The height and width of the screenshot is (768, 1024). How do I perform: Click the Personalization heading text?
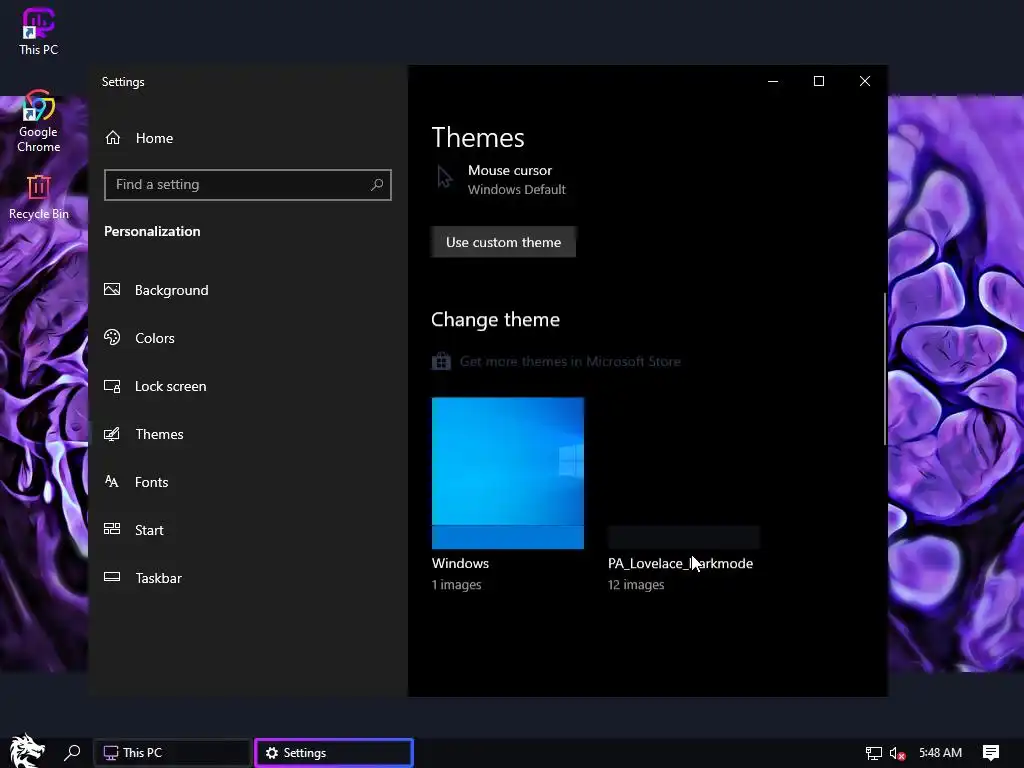point(152,231)
